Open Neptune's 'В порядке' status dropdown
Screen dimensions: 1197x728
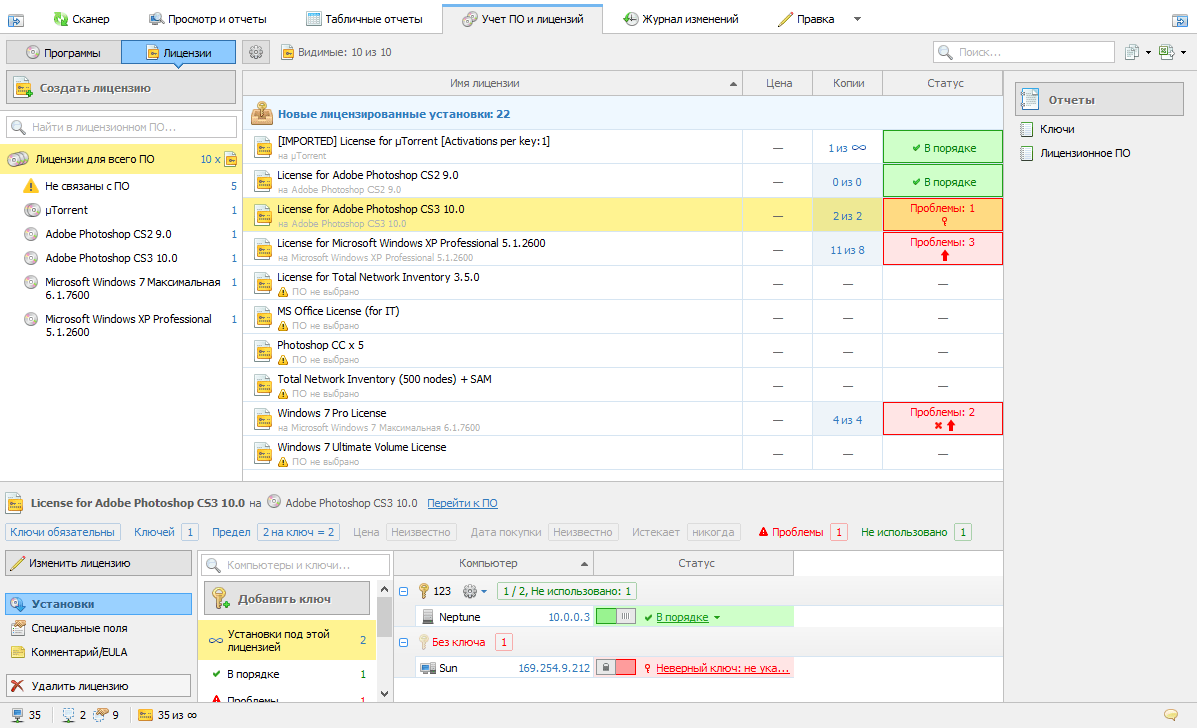pos(717,617)
